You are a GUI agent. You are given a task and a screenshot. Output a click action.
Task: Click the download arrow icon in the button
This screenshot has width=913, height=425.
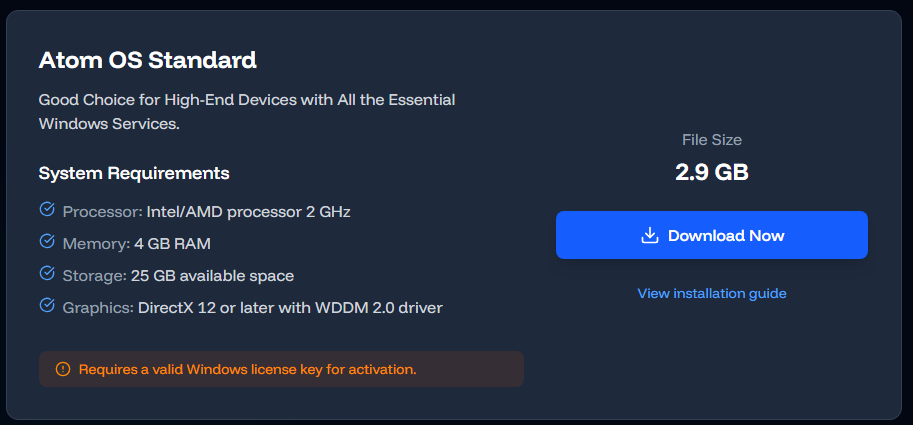(x=649, y=235)
